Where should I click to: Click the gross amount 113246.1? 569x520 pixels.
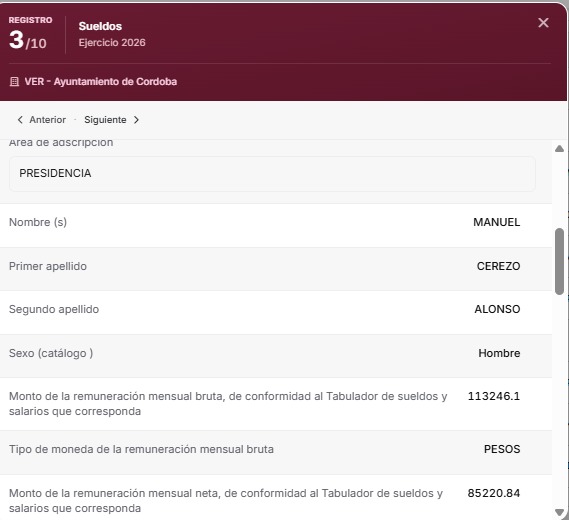pos(494,396)
